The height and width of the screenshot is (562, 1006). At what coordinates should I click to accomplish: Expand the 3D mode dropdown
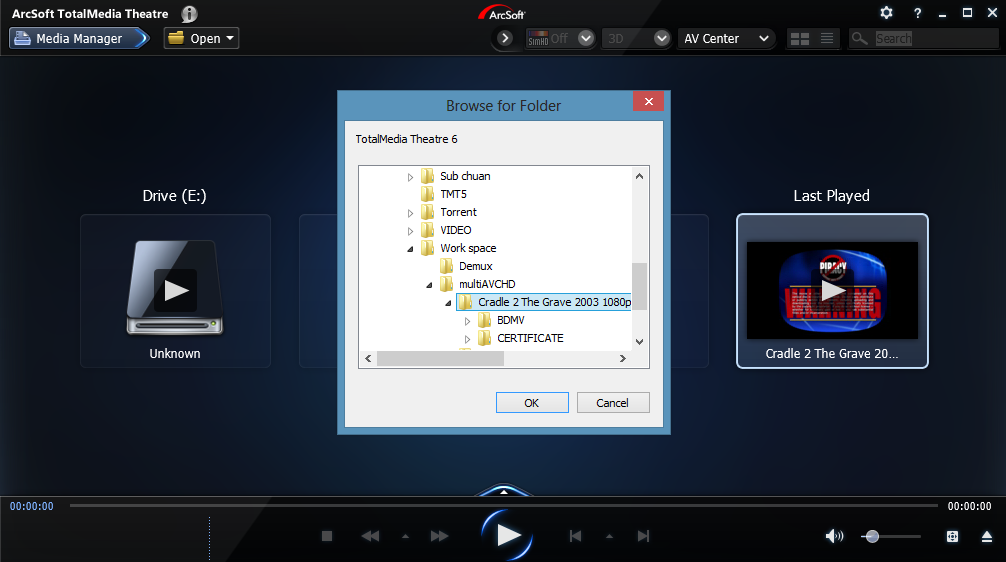[x=661, y=38]
